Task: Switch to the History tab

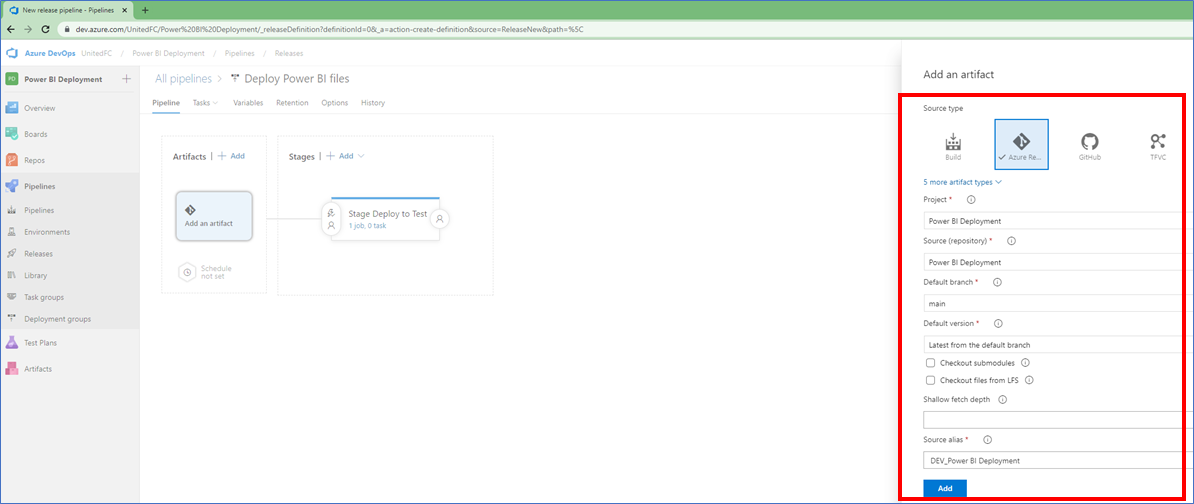Action: (373, 103)
